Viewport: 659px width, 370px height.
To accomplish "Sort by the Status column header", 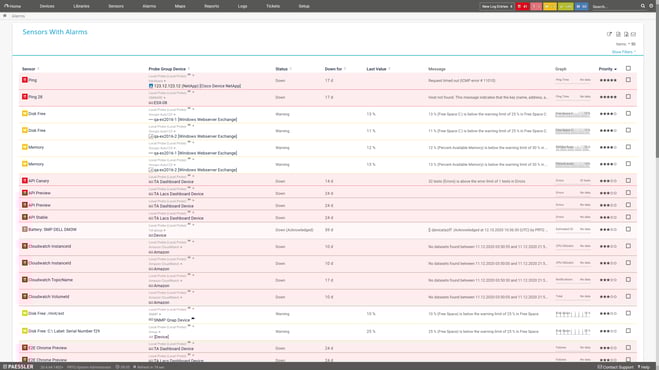I will coord(283,69).
